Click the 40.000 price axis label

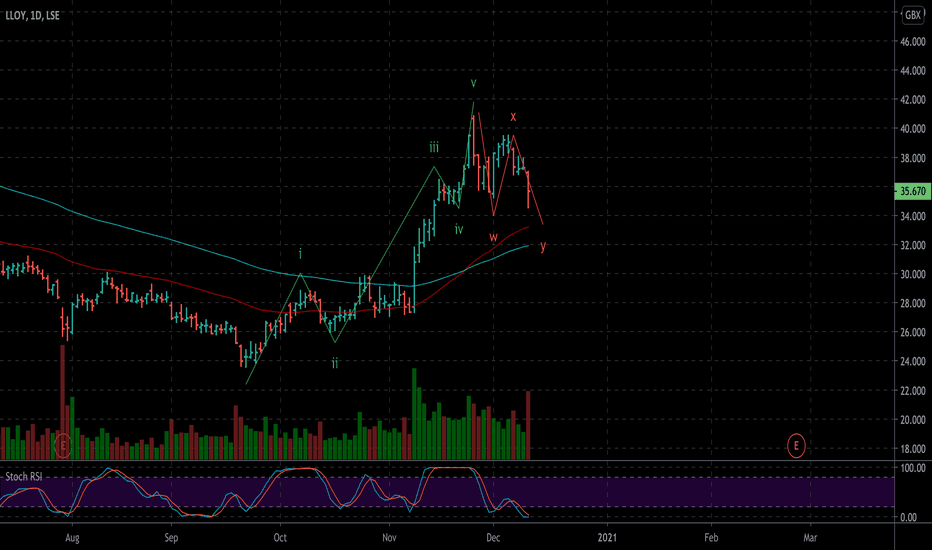coord(912,128)
